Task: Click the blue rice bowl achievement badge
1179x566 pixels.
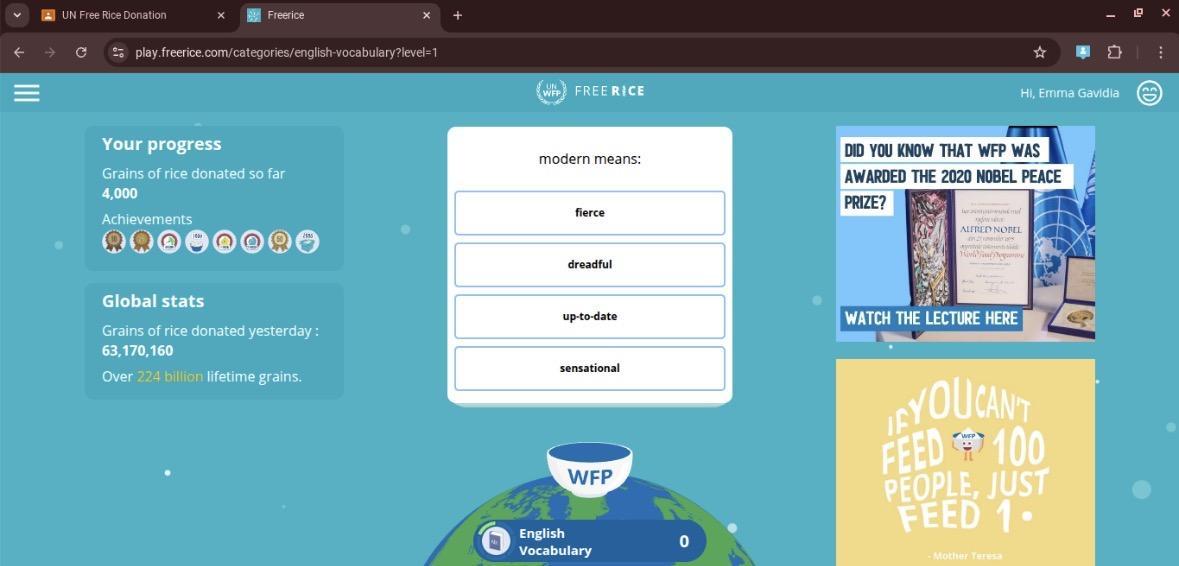Action: (196, 241)
